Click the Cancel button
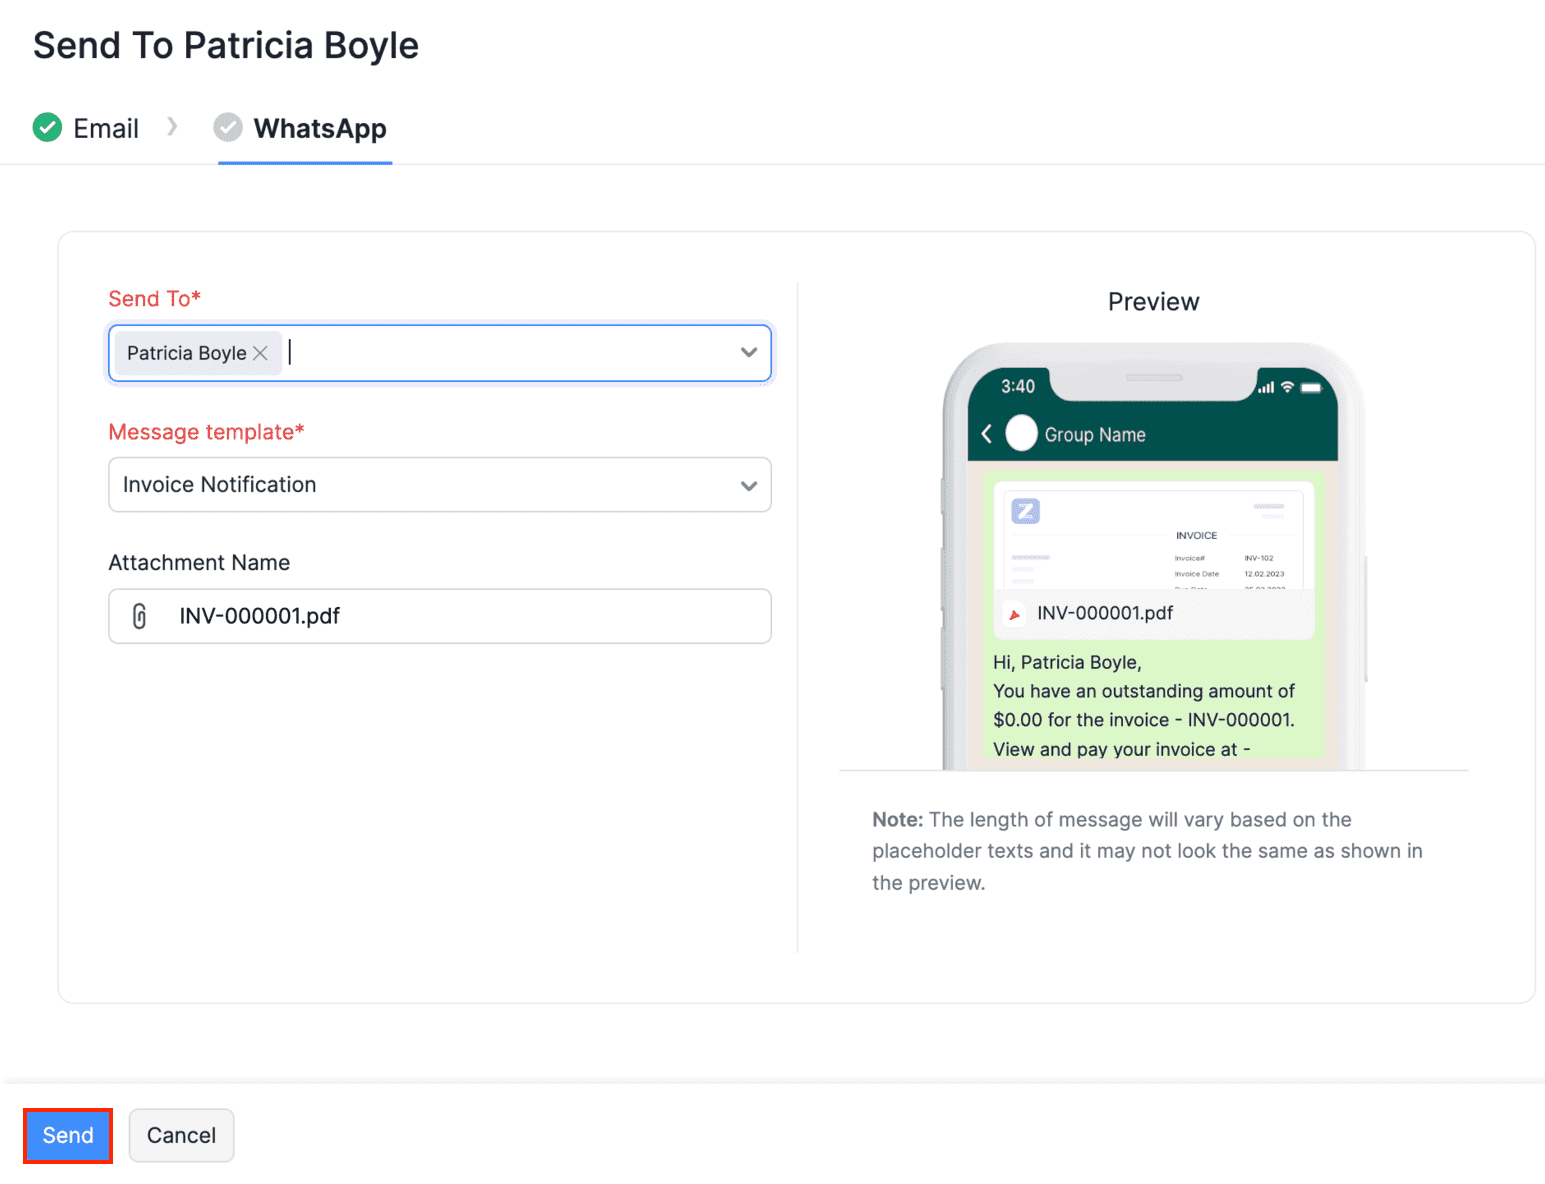Viewport: 1545px width, 1184px height. coord(181,1135)
